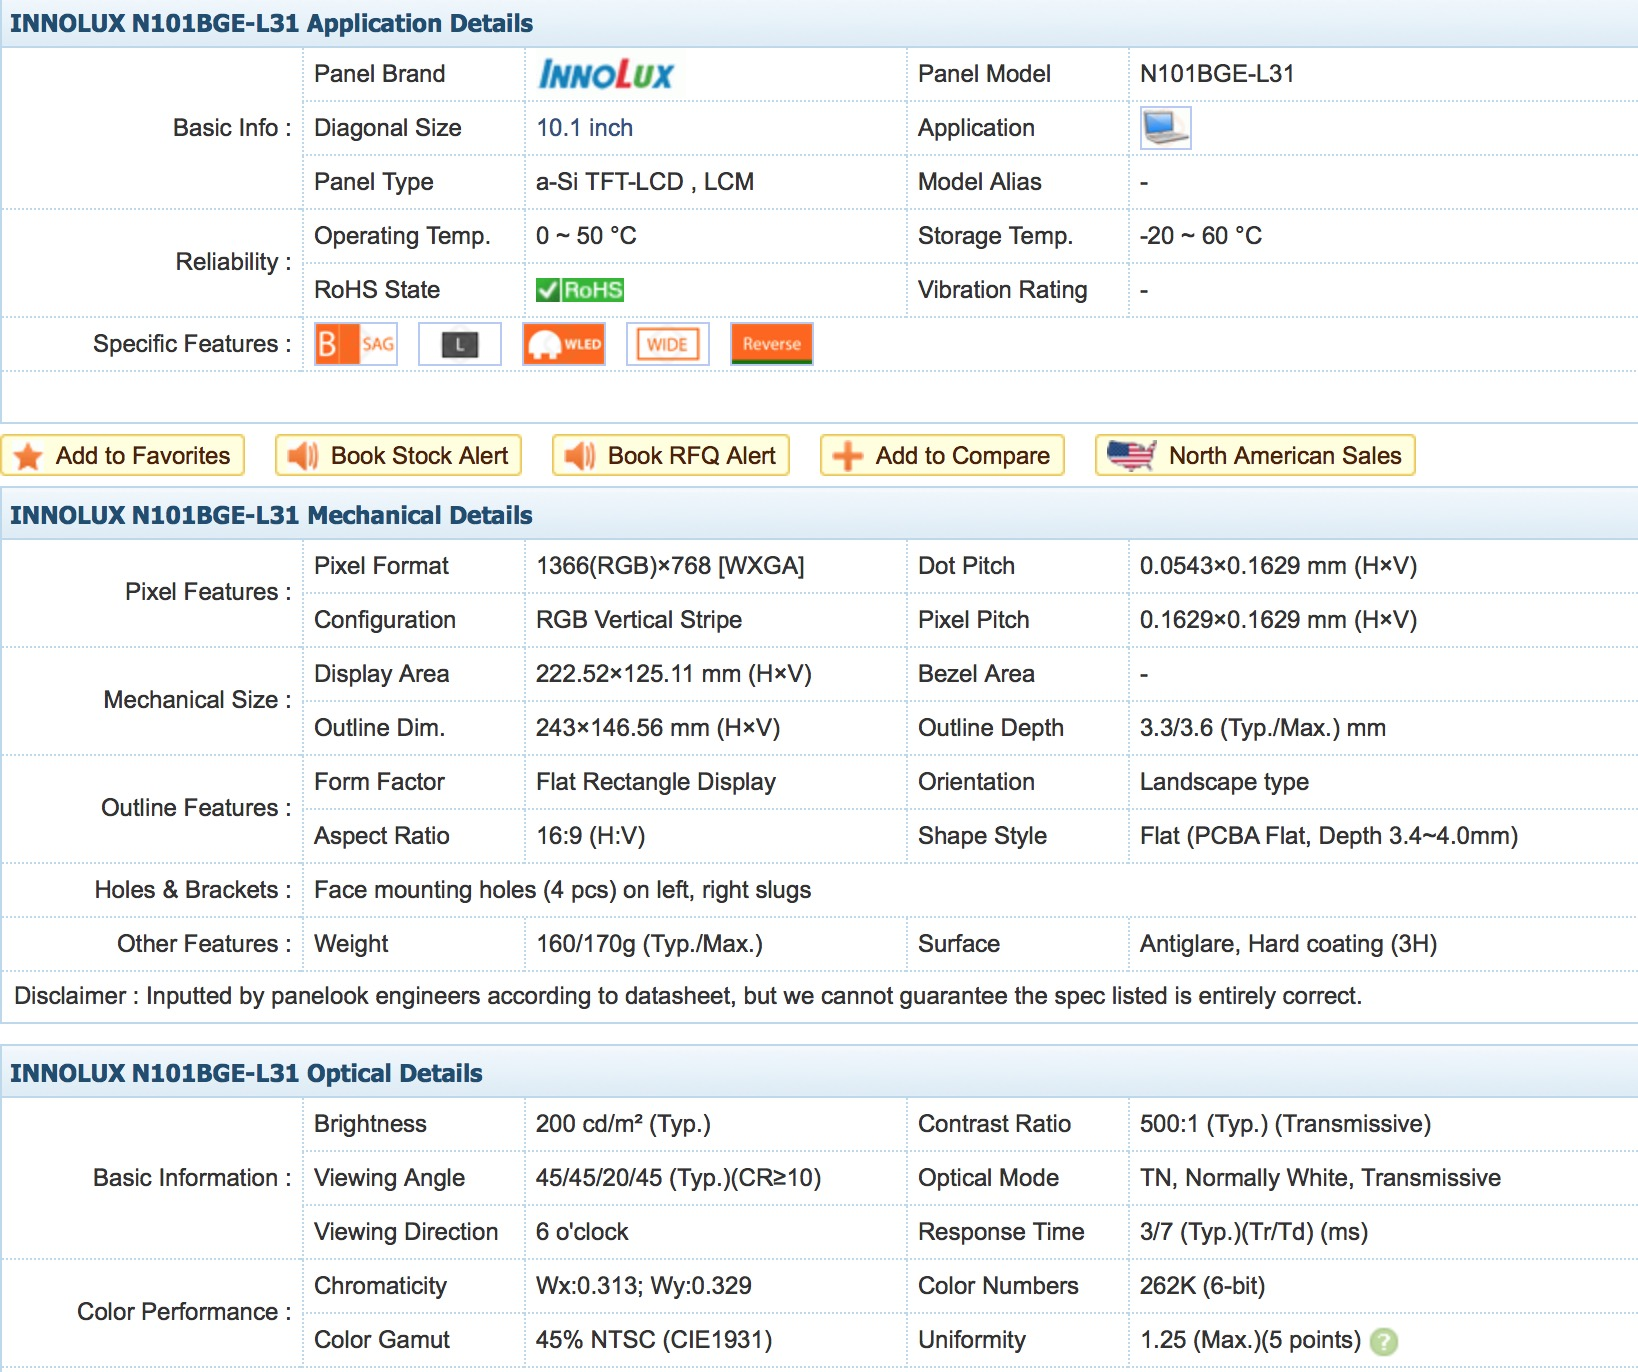Click the Innolux brand logo
This screenshot has height=1372, width=1638.
tap(606, 74)
